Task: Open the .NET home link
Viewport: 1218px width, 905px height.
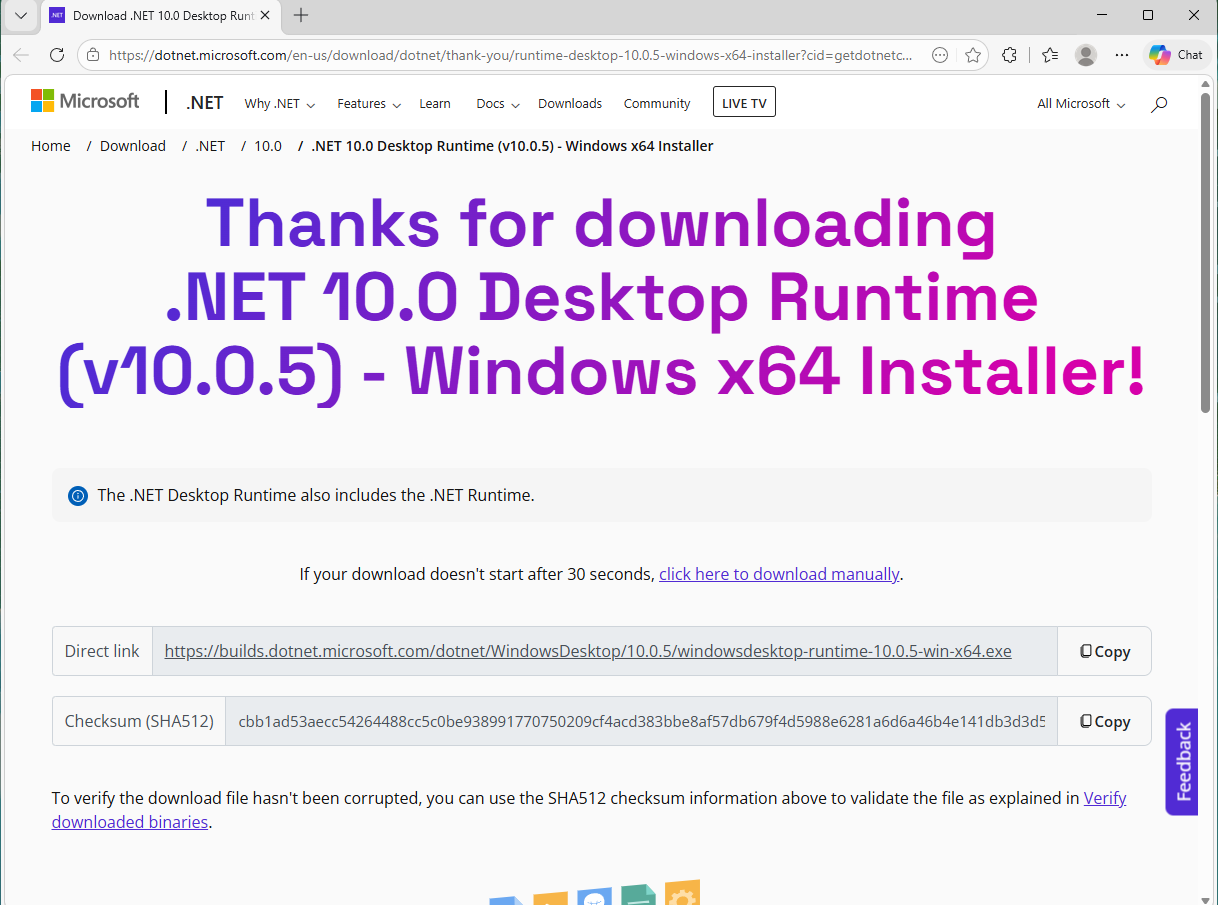Action: click(204, 103)
